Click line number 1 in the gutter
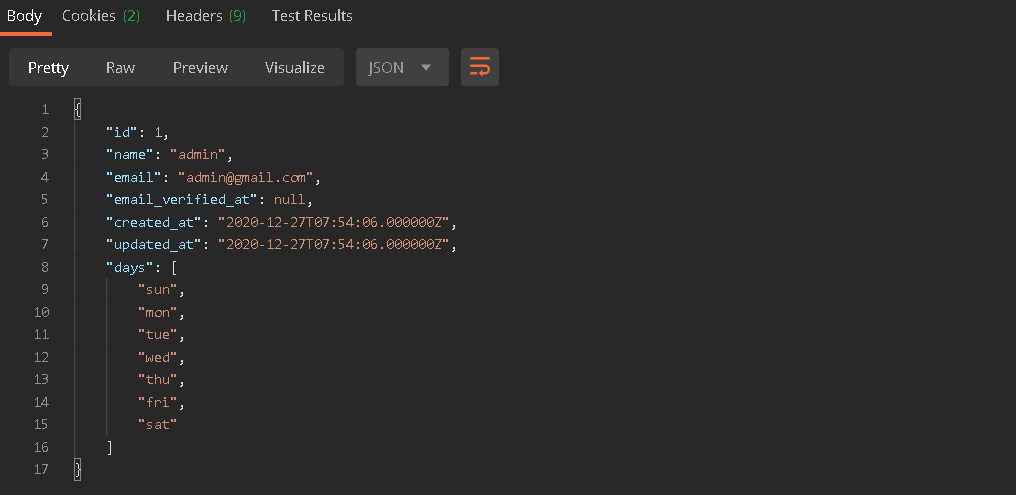1016x495 pixels. pyautogui.click(x=45, y=109)
